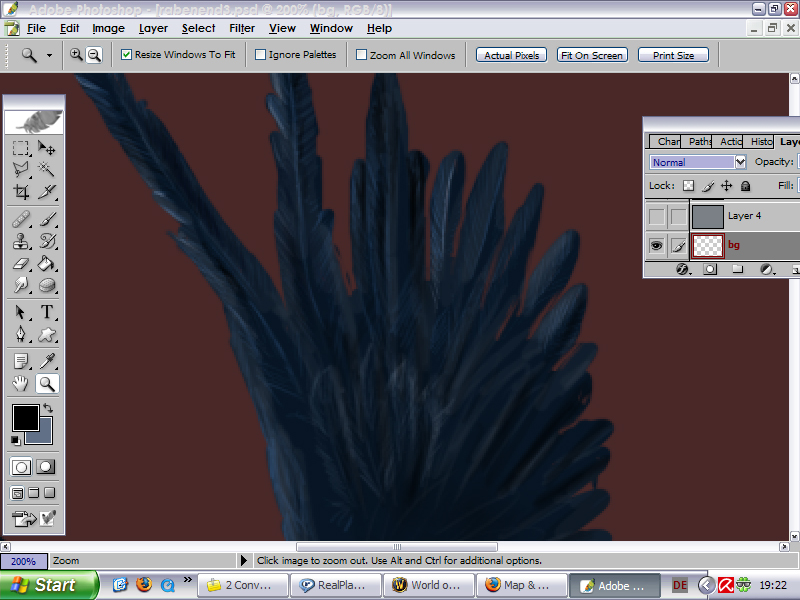800x600 pixels.
Task: Select the Eraser tool
Action: click(21, 263)
